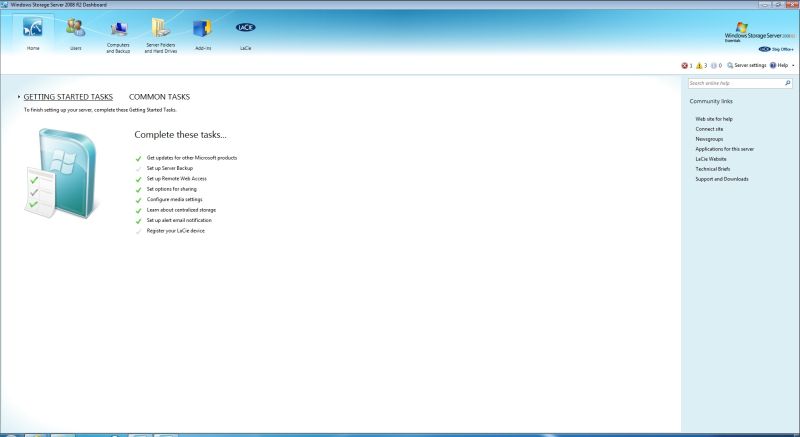This screenshot has height=437, width=800.
Task: Open the Home section
Action: 33,34
